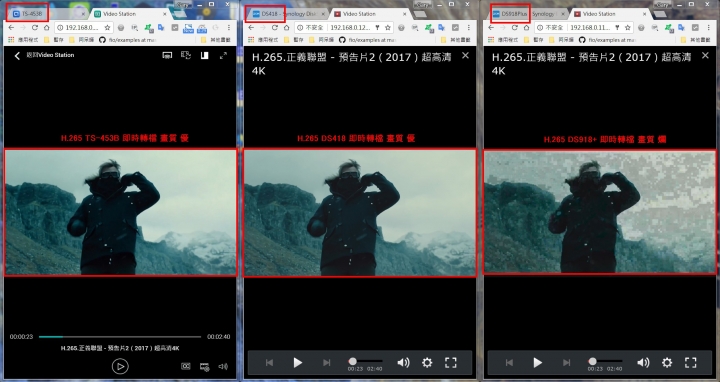
Task: Mute audio in the TS-453B player
Action: 223,366
